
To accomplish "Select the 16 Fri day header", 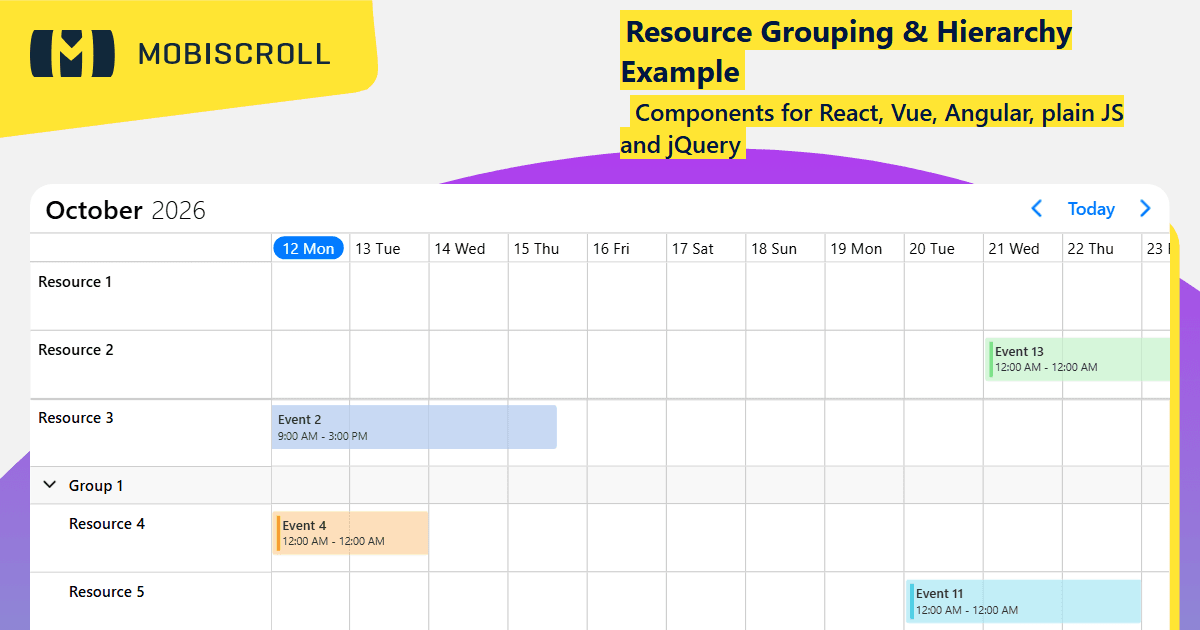I will tap(611, 249).
